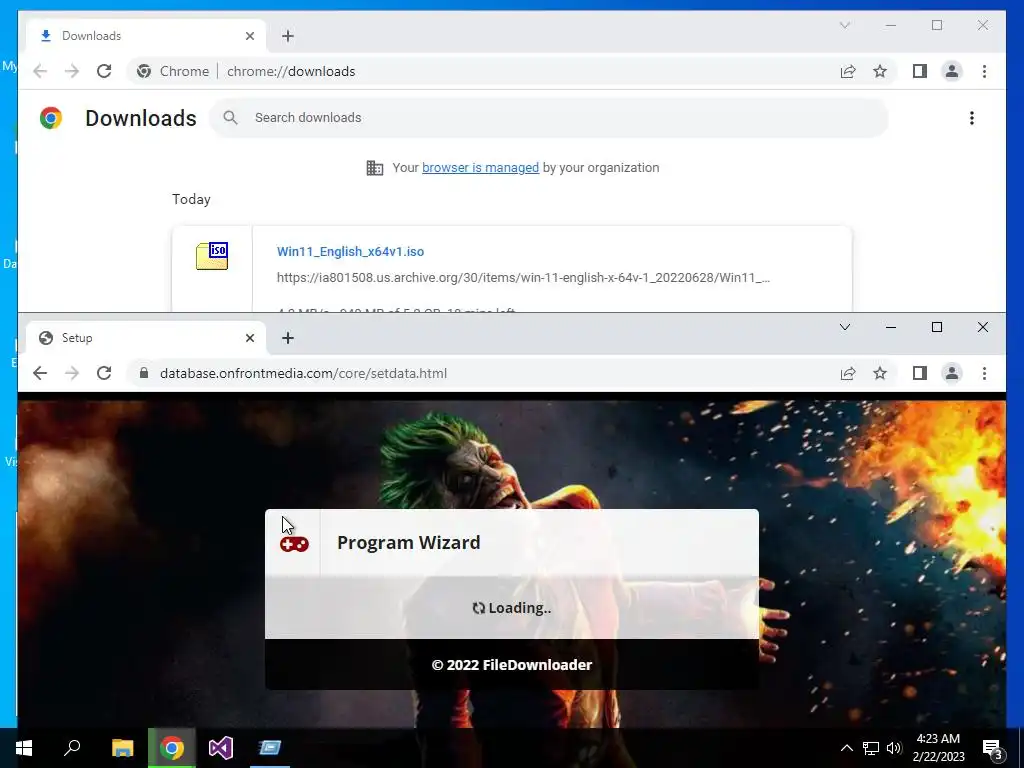1024x768 pixels.
Task: View site info lock icon for onfrontmedia.com
Action: 144,373
